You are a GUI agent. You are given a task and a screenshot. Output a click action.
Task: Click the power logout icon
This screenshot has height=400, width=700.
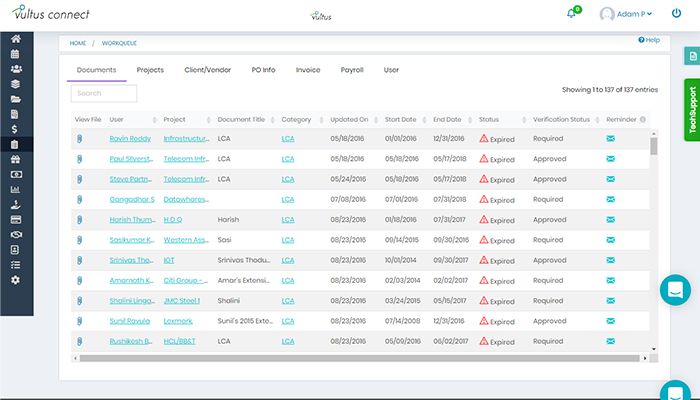[676, 14]
